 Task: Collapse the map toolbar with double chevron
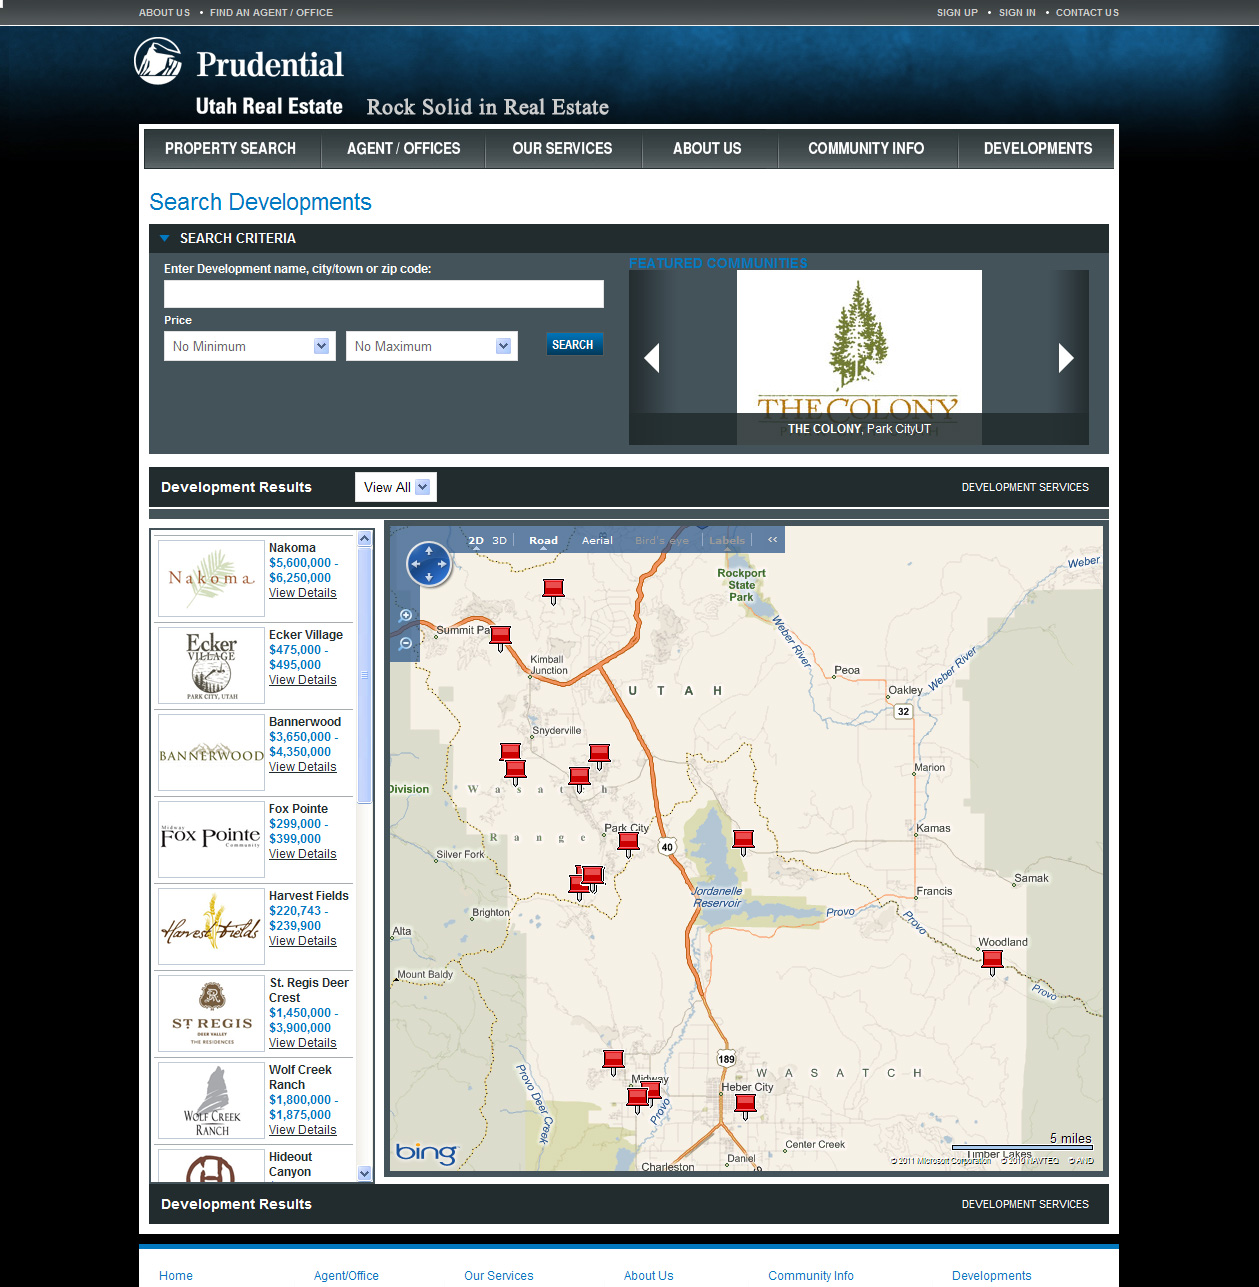[772, 540]
